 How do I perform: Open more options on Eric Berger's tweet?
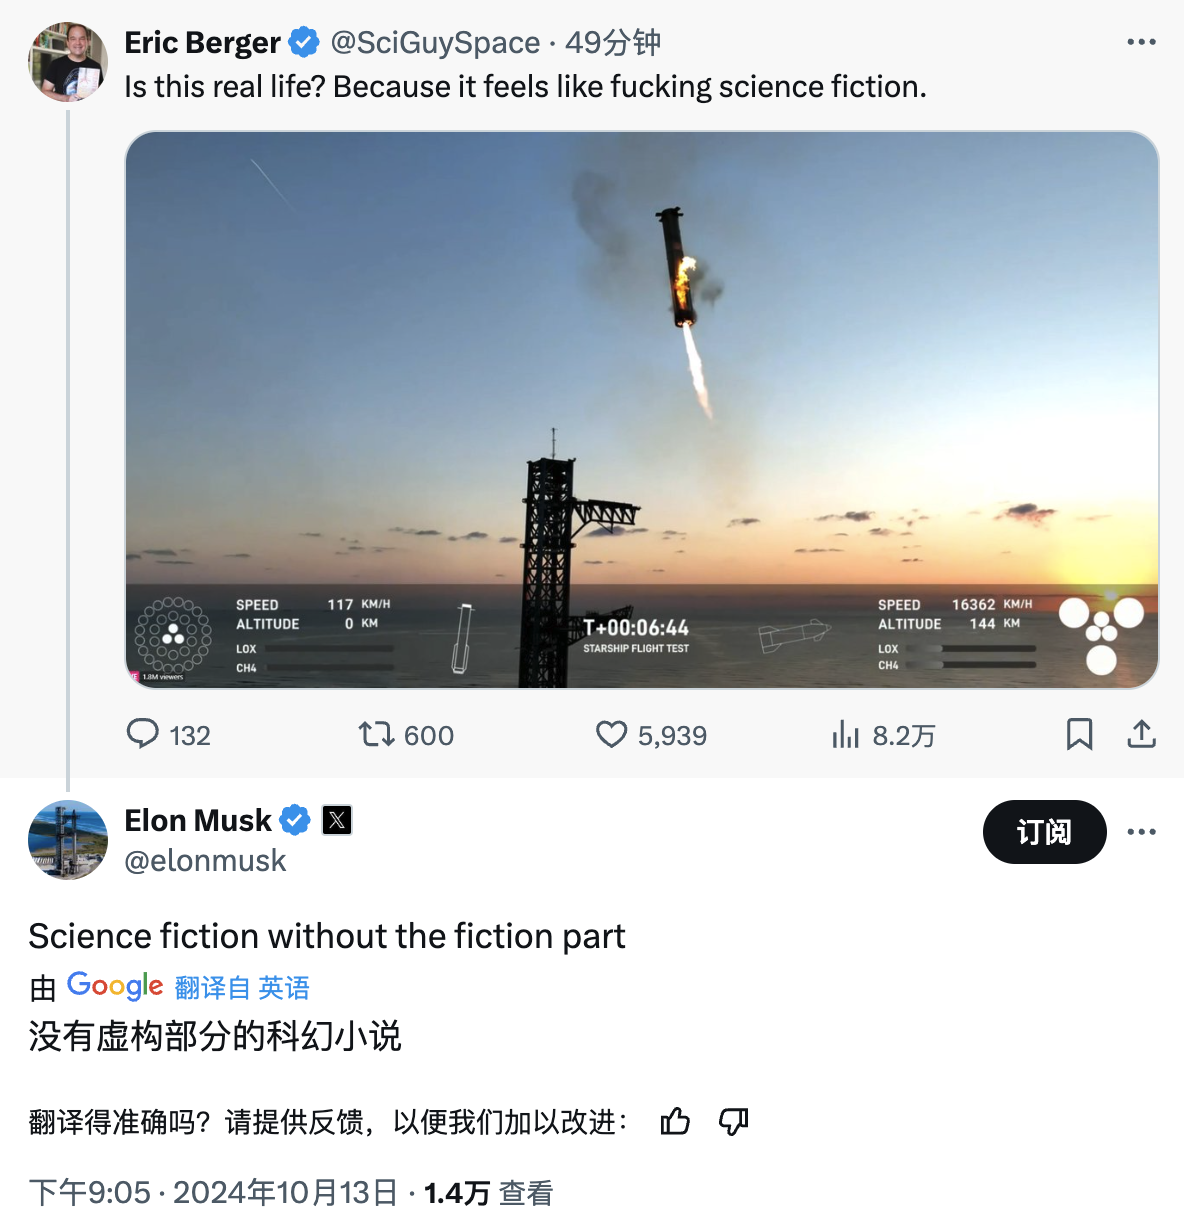(1141, 42)
